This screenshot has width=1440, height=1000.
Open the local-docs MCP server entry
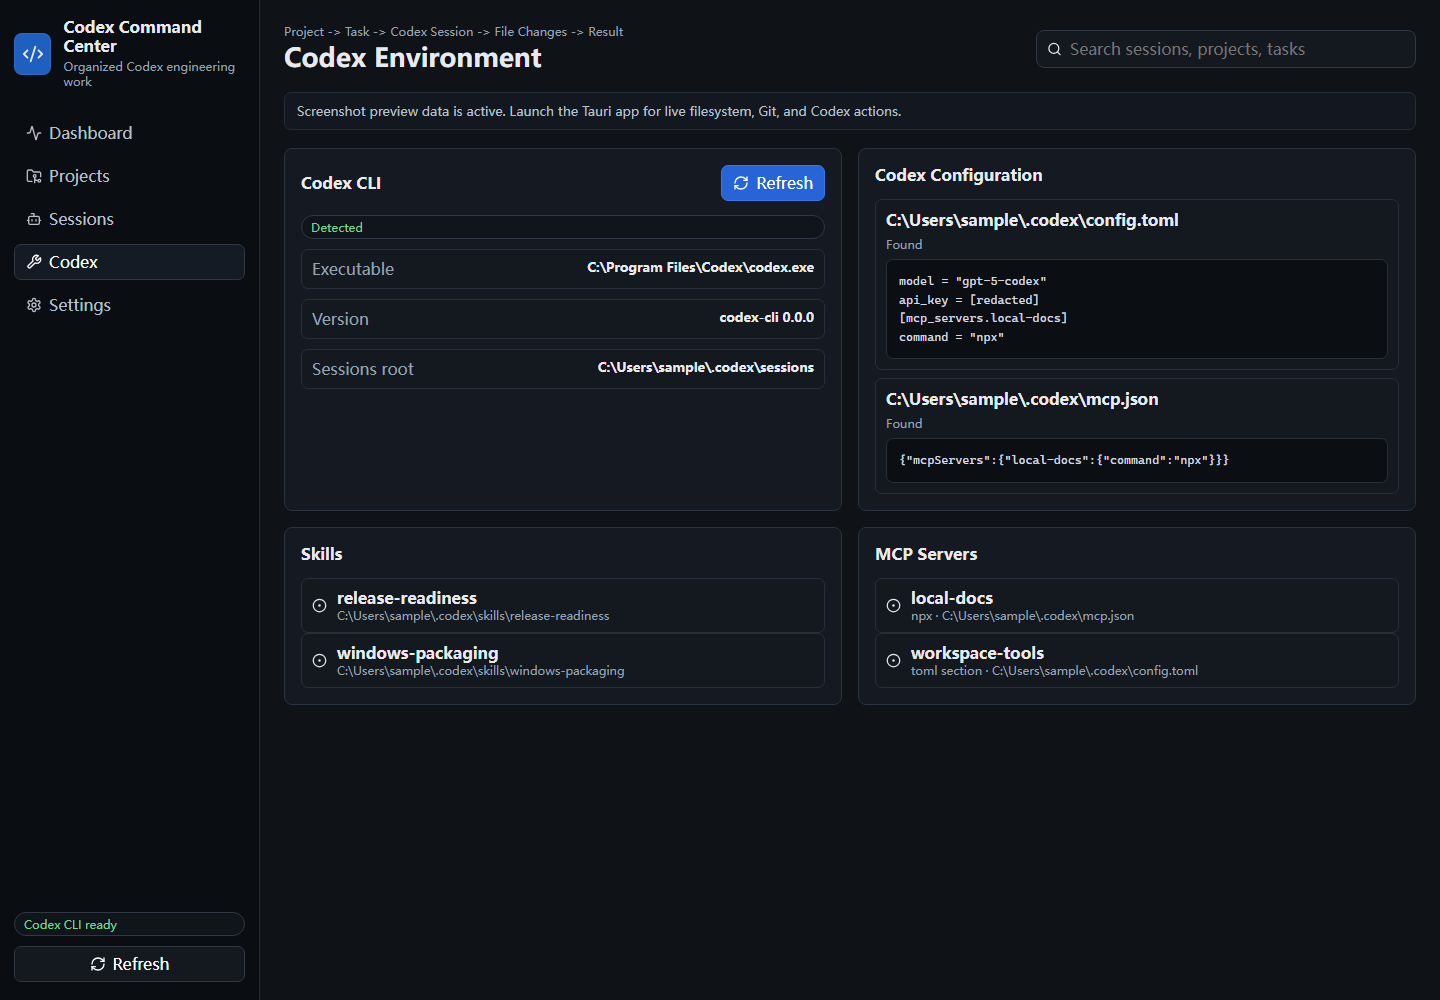pos(1137,605)
